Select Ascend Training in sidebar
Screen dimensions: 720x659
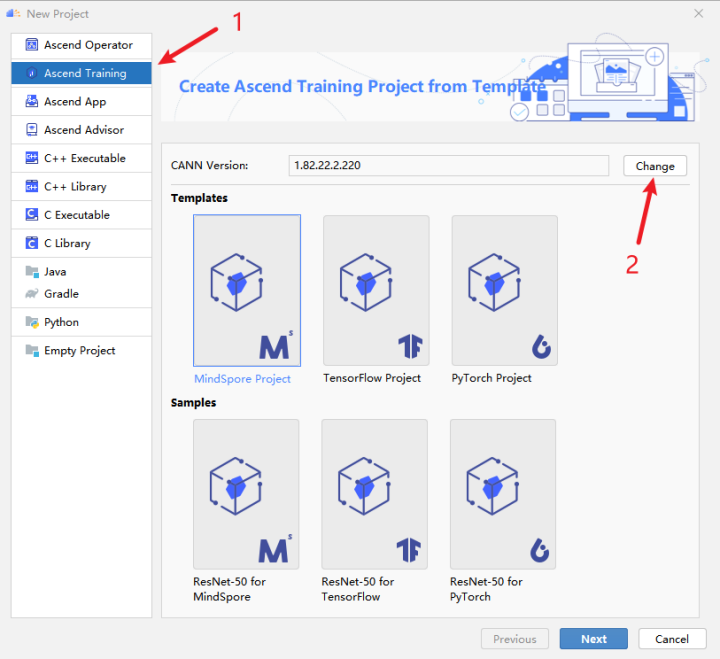[81, 73]
